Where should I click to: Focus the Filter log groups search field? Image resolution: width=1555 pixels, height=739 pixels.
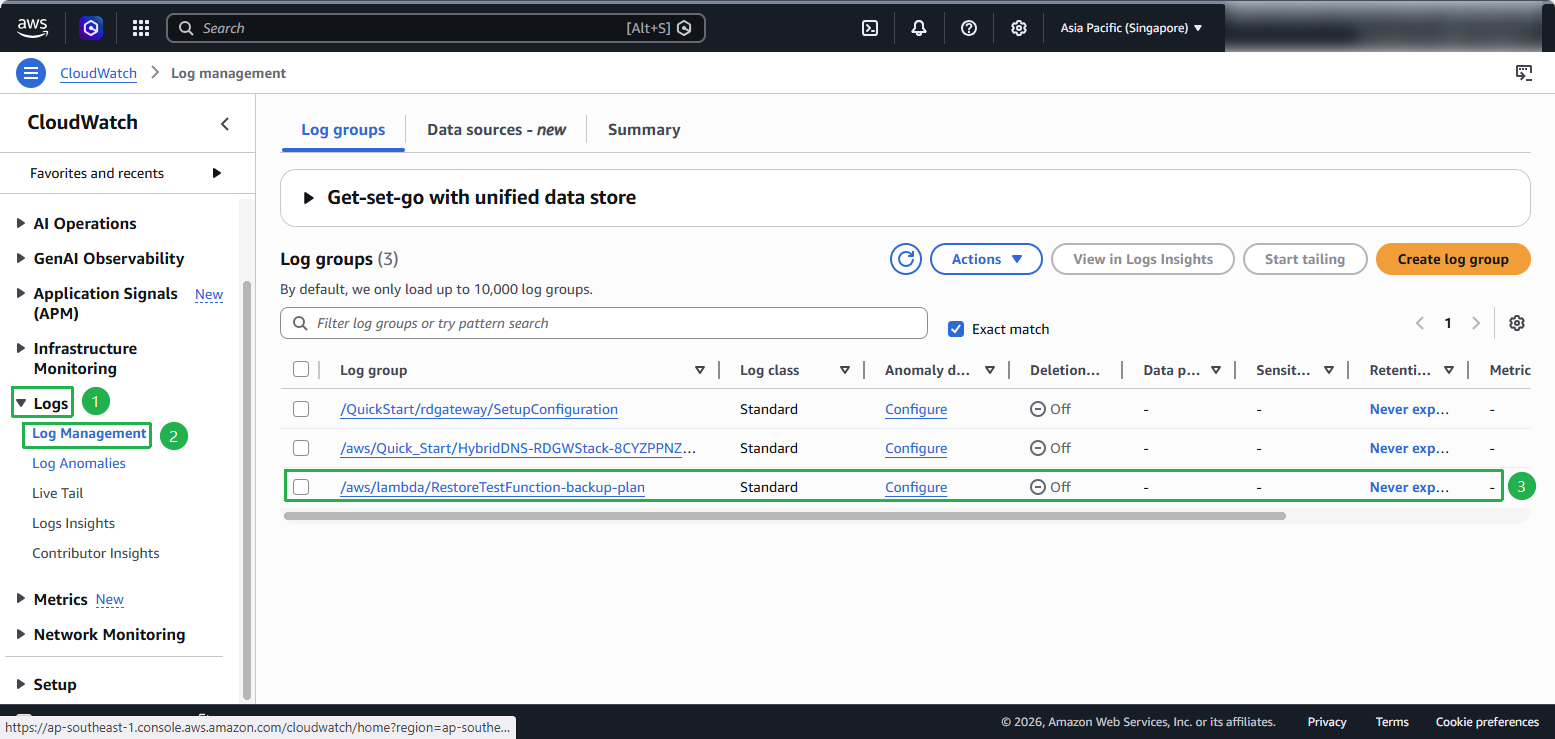coord(604,323)
